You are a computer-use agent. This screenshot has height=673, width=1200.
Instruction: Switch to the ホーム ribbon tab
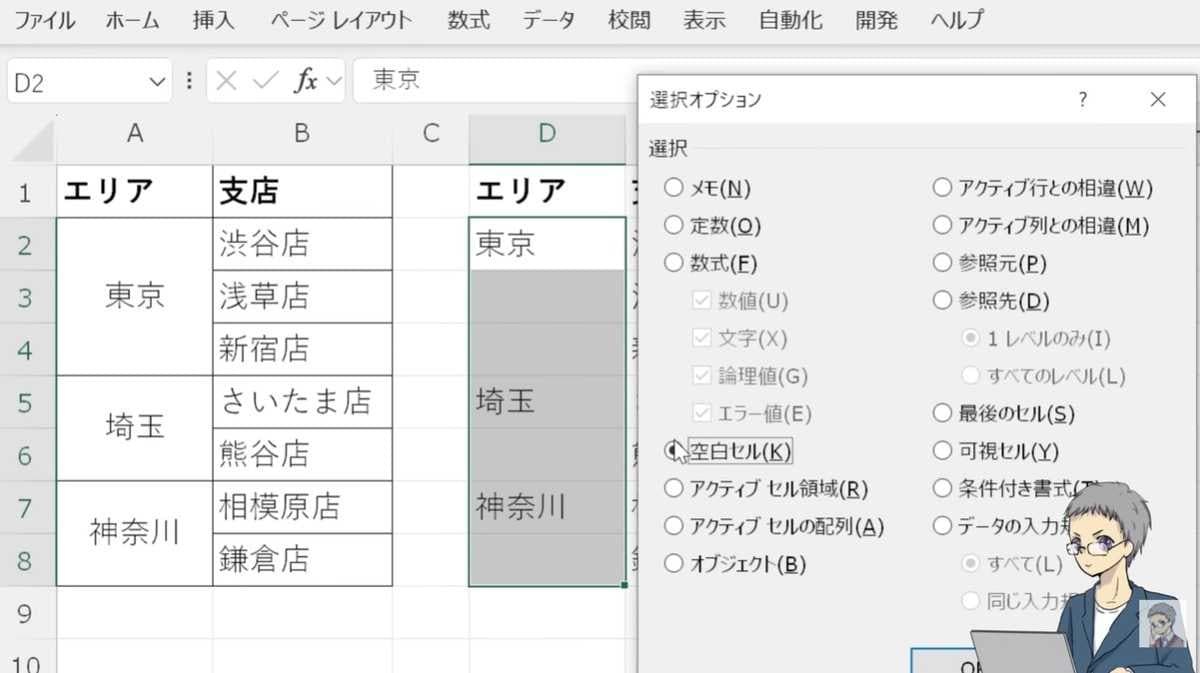pyautogui.click(x=132, y=20)
